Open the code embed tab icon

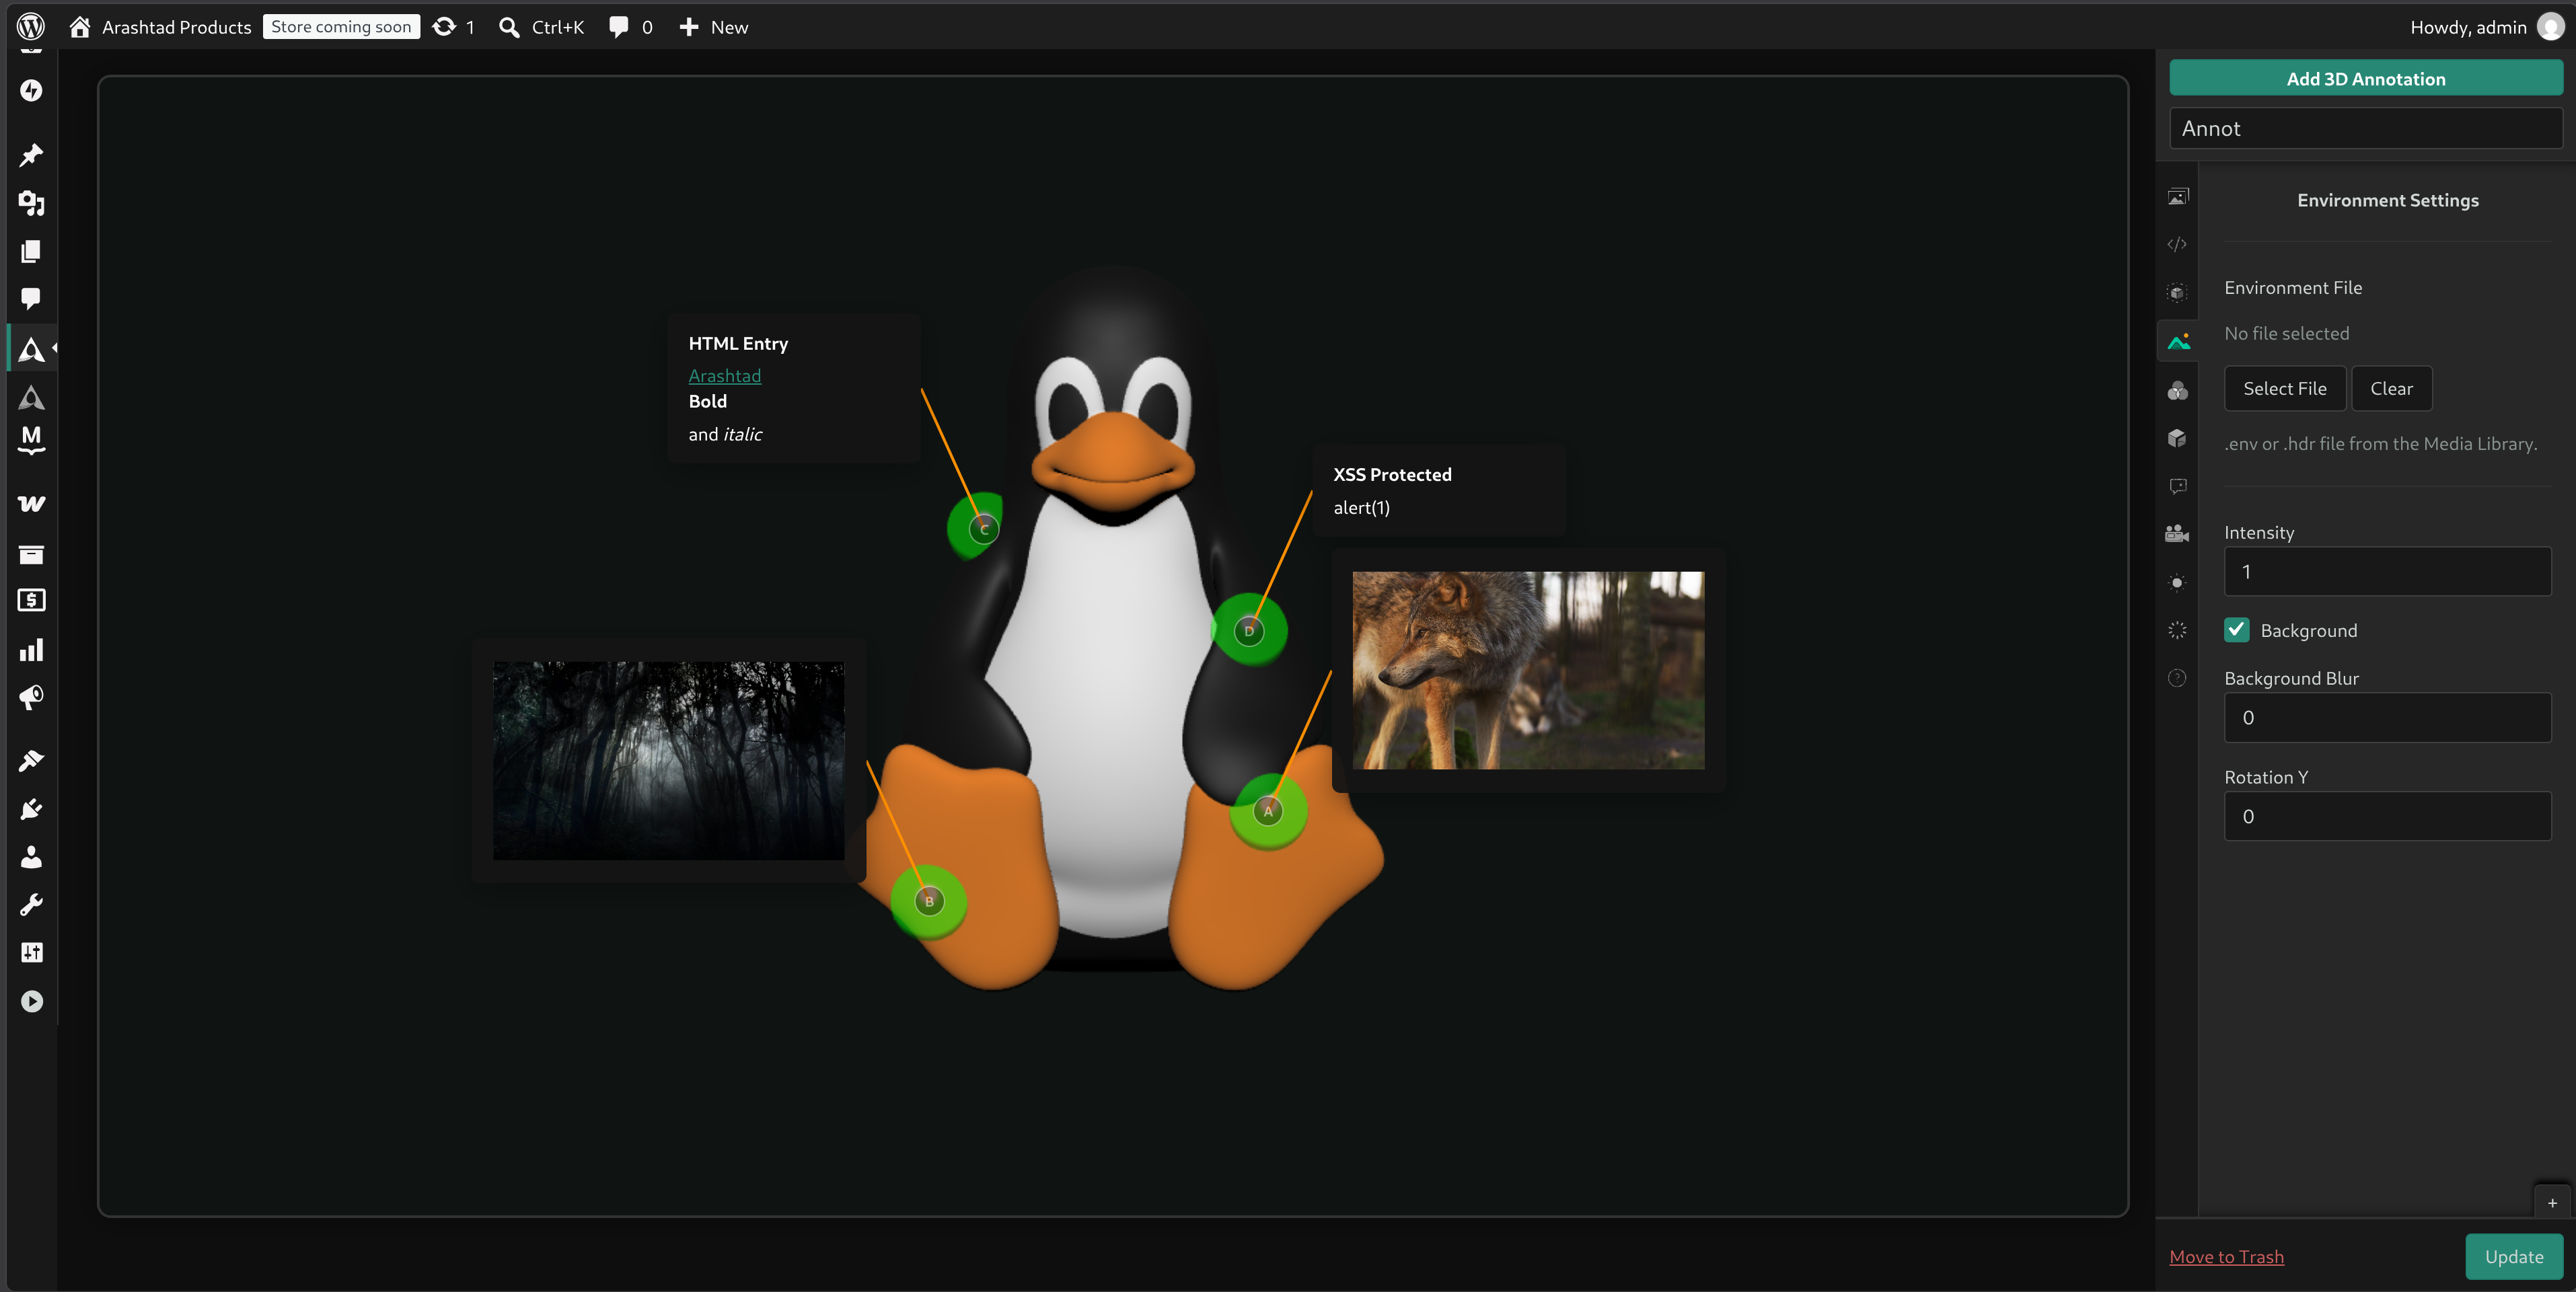click(2177, 245)
